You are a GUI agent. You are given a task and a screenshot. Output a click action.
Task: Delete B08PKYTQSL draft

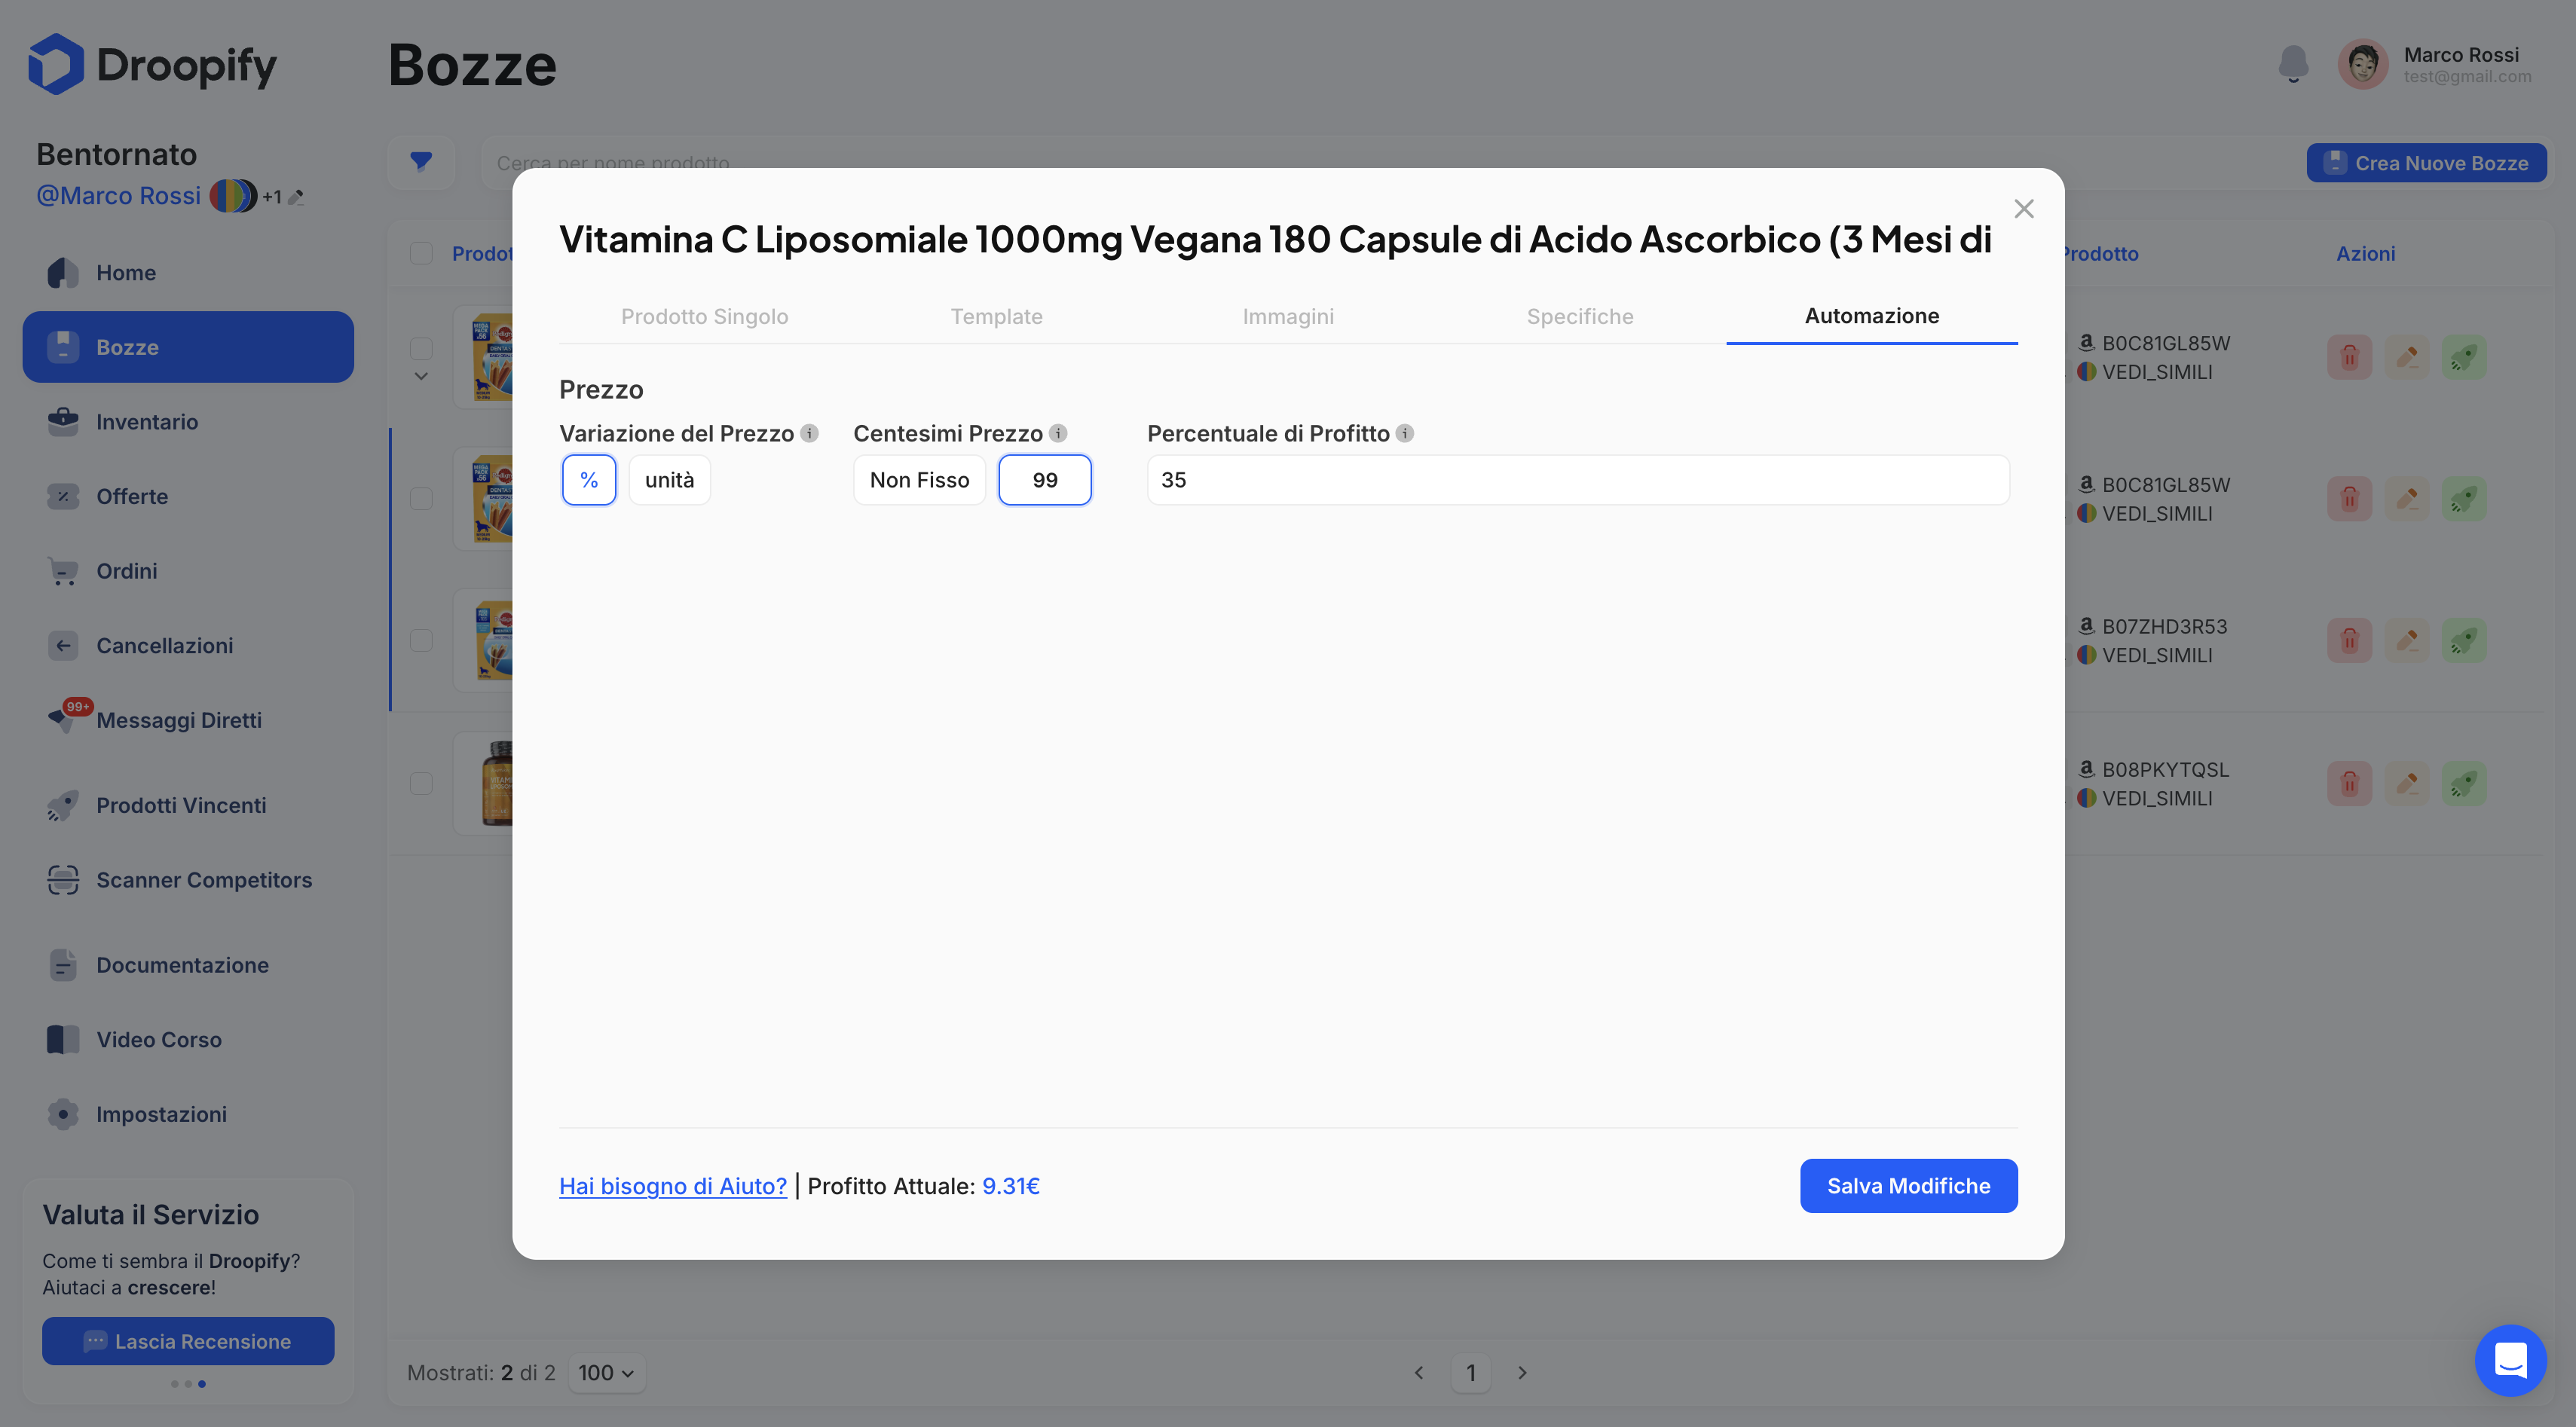2349,783
